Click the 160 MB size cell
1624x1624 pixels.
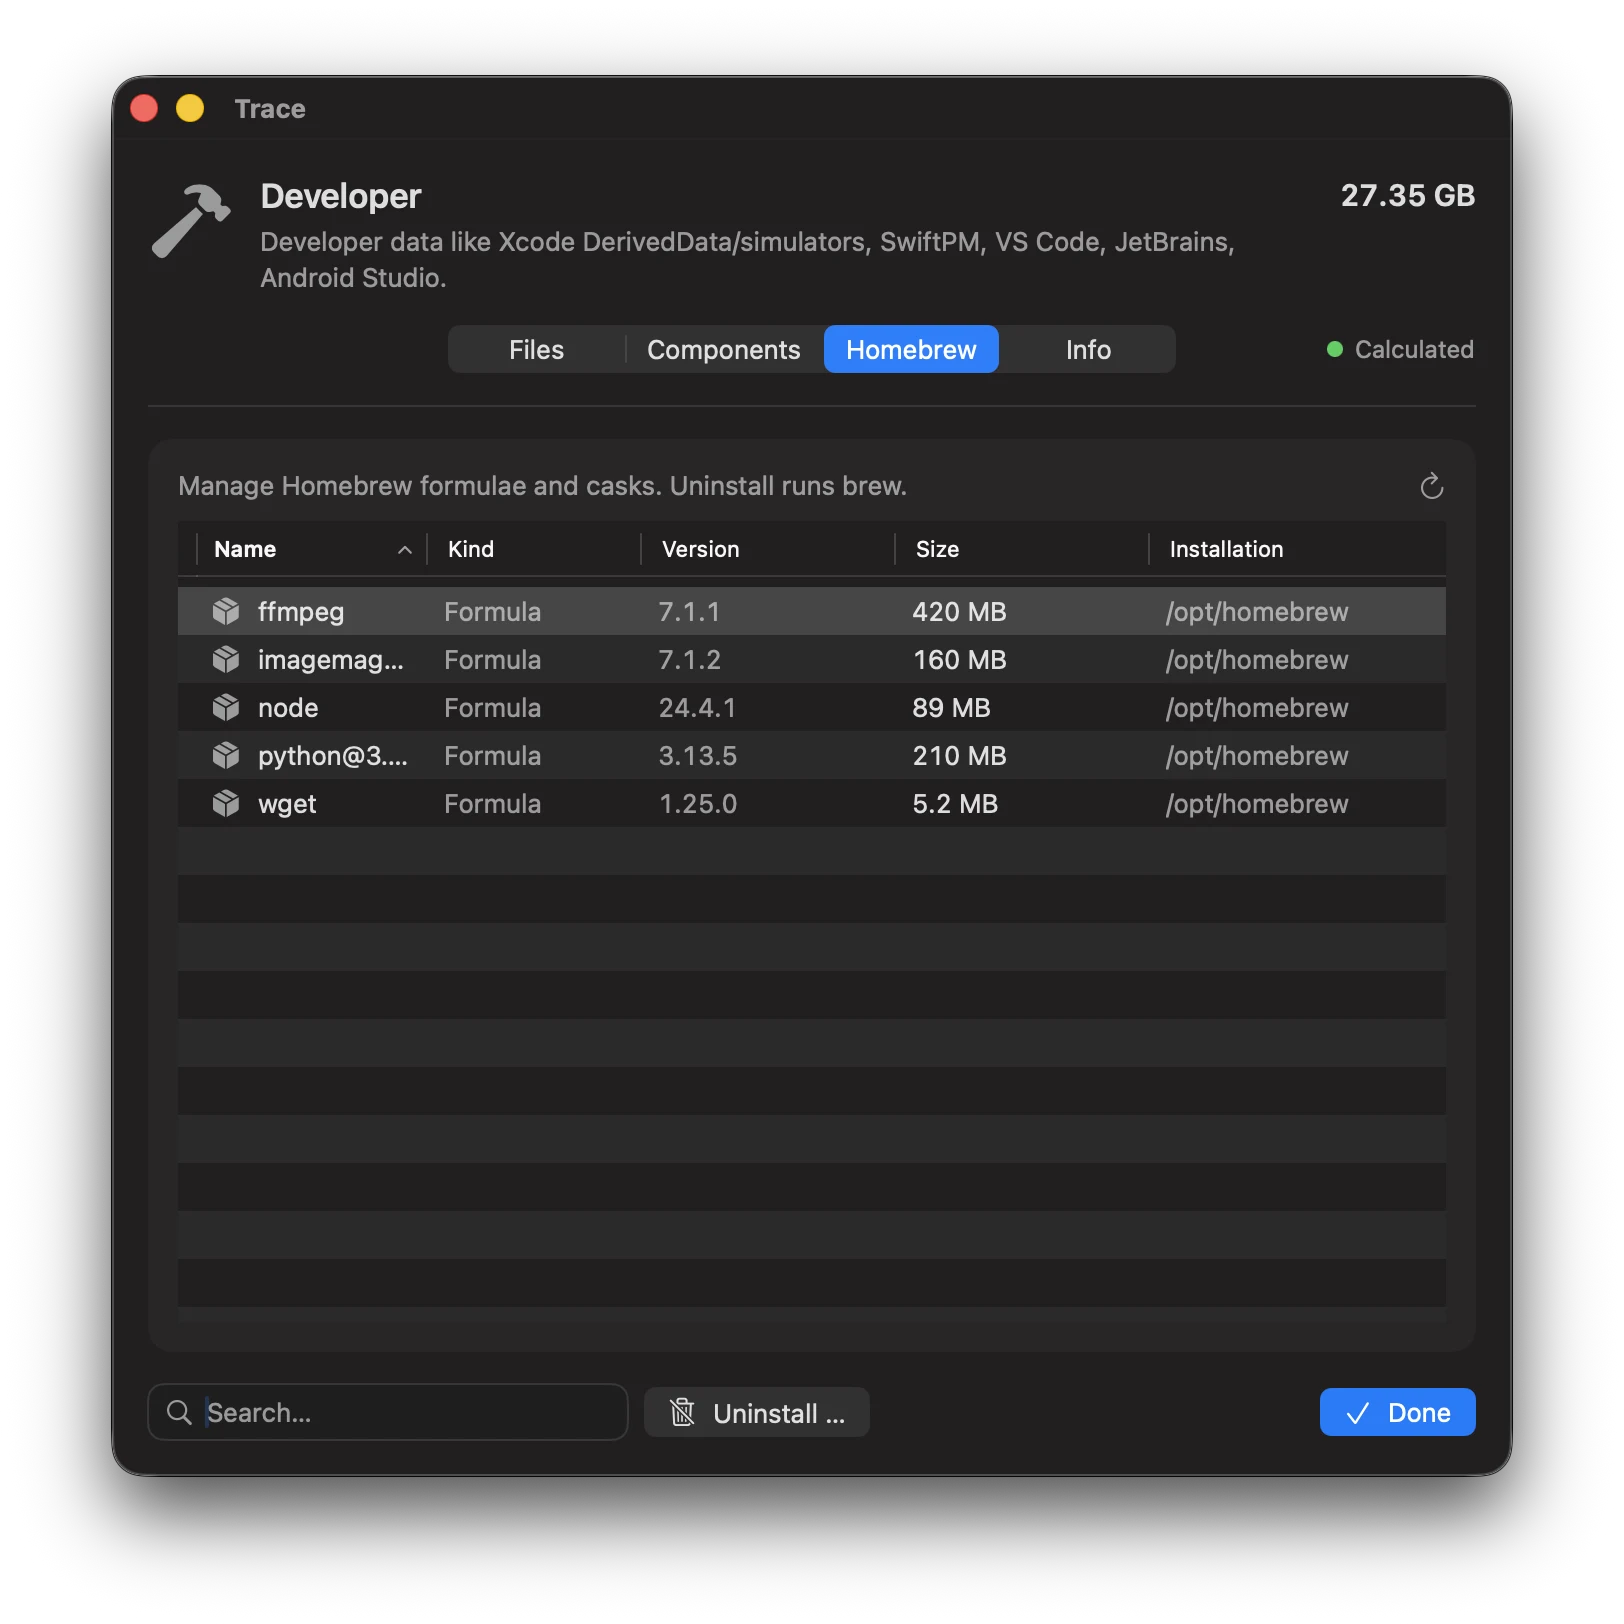959,660
